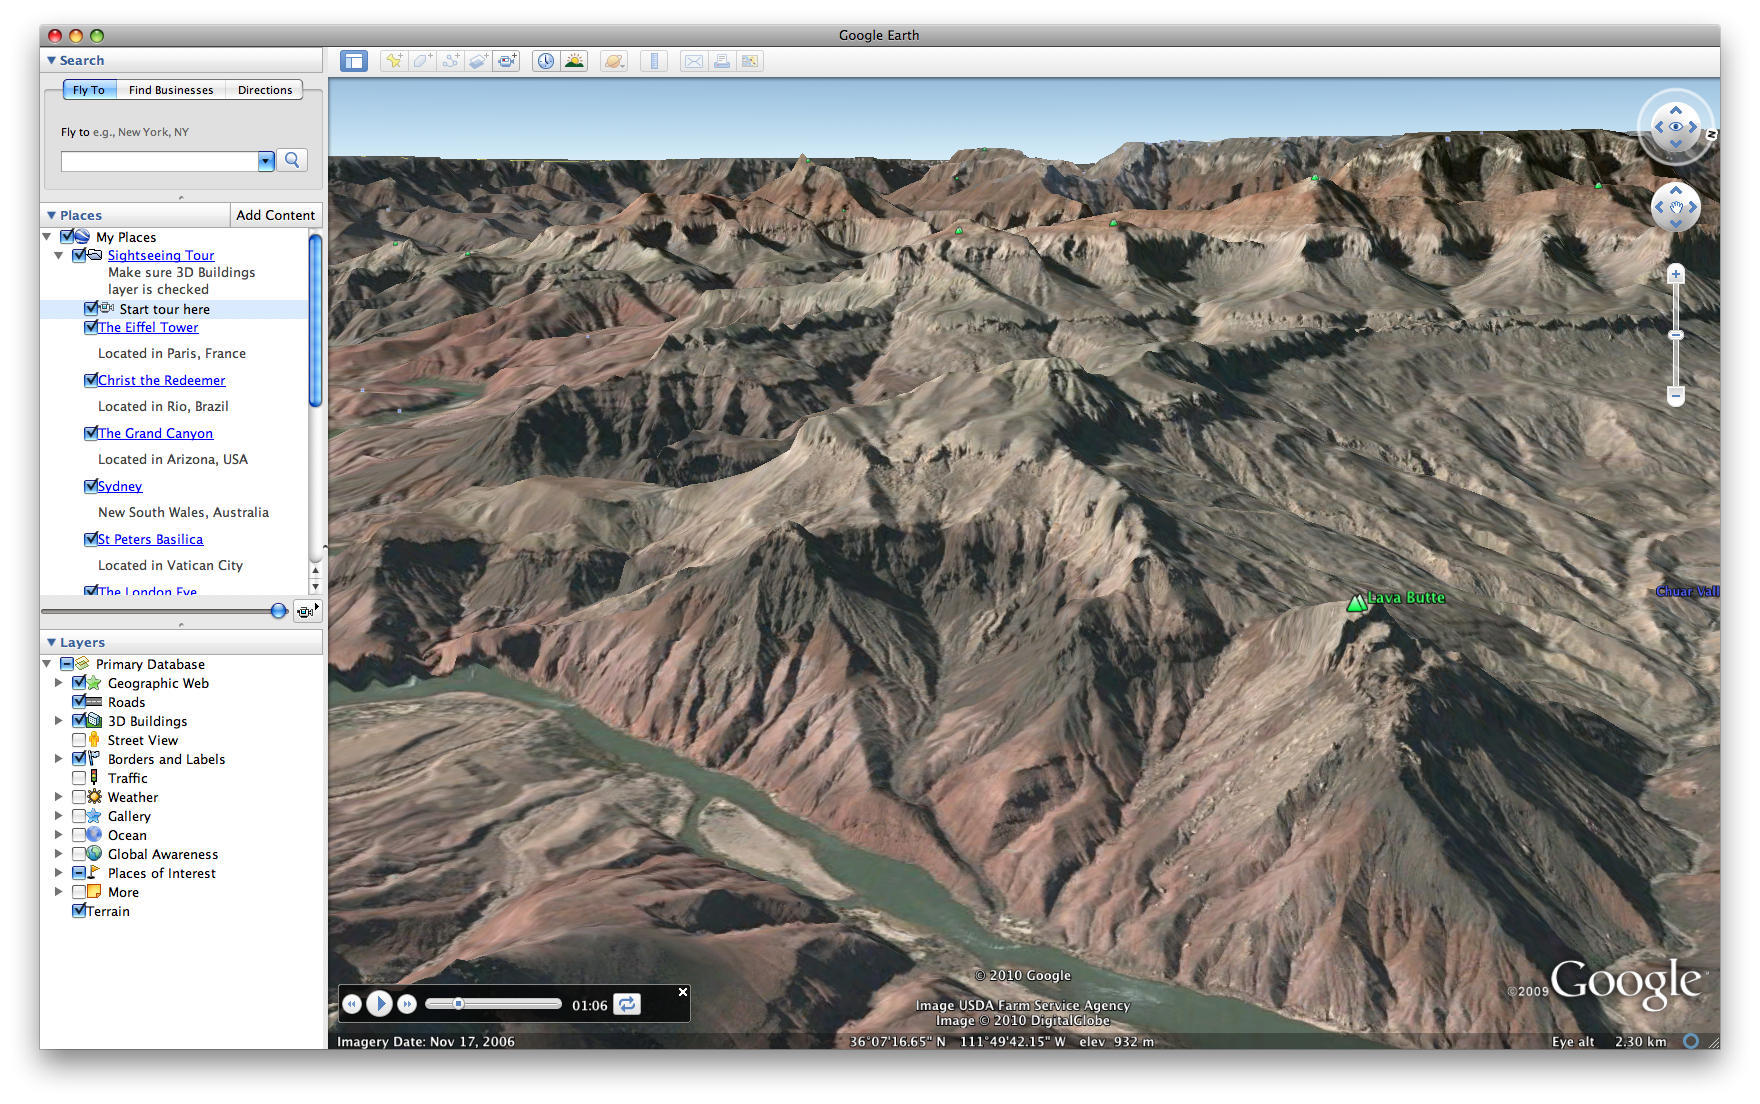The width and height of the screenshot is (1760, 1104).
Task: Select the Fly To tab
Action: point(89,90)
